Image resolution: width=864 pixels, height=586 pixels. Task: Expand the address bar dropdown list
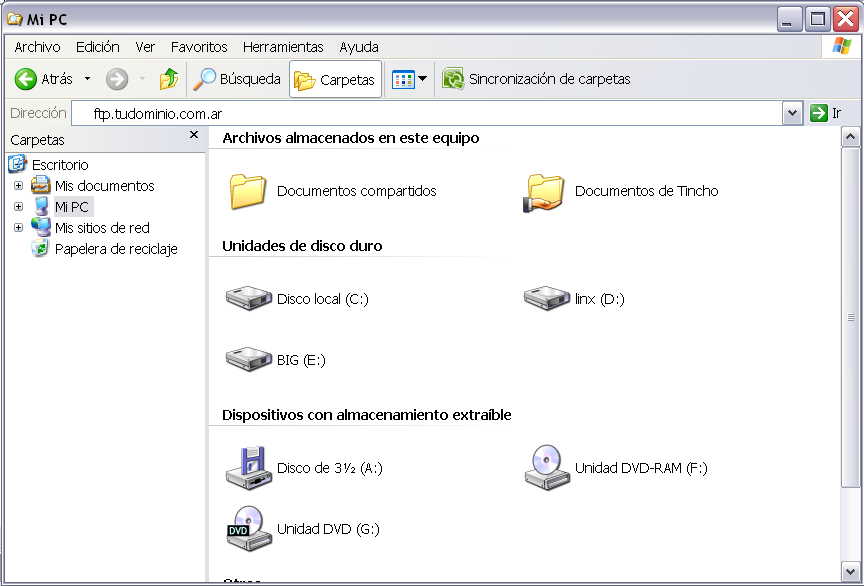pyautogui.click(x=792, y=114)
